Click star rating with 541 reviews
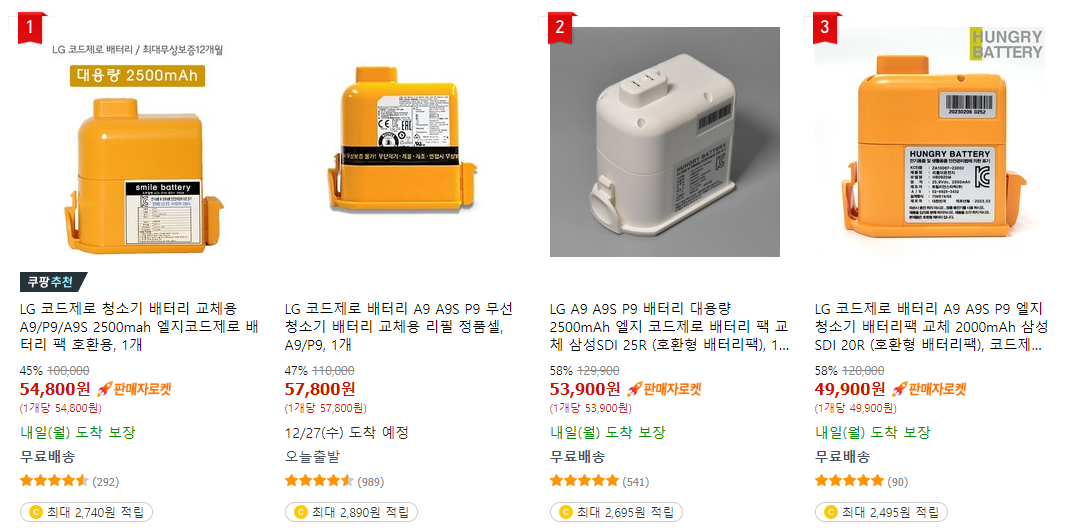1087x532 pixels. (584, 481)
